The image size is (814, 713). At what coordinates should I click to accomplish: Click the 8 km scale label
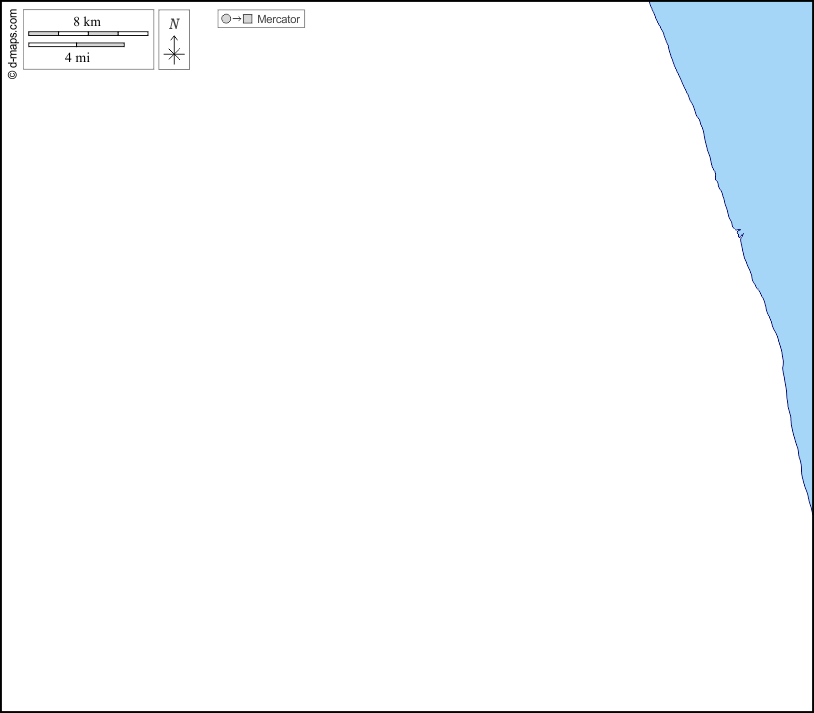click(x=87, y=22)
